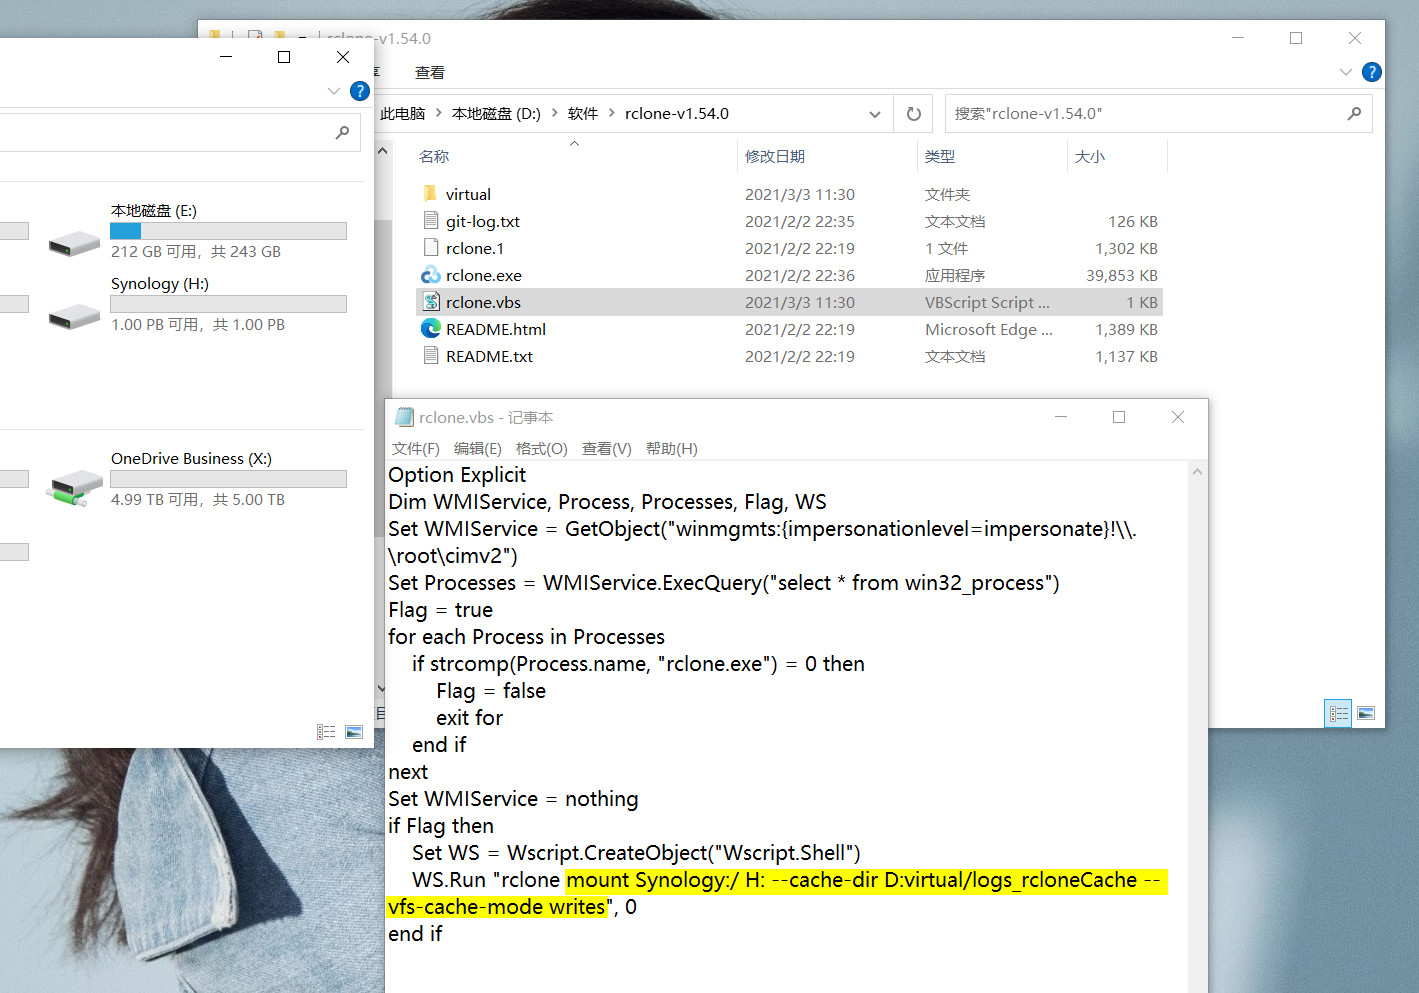Expand chevron after 本地磁盘 (D:) breadcrumb
Screen dimensions: 1419x993
(x=555, y=113)
